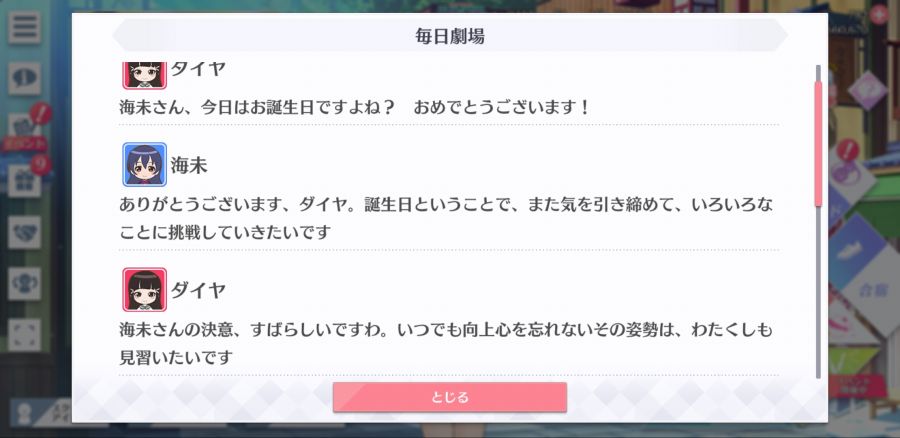
Task: Select the handshake icon in left sidebar
Action: click(24, 232)
